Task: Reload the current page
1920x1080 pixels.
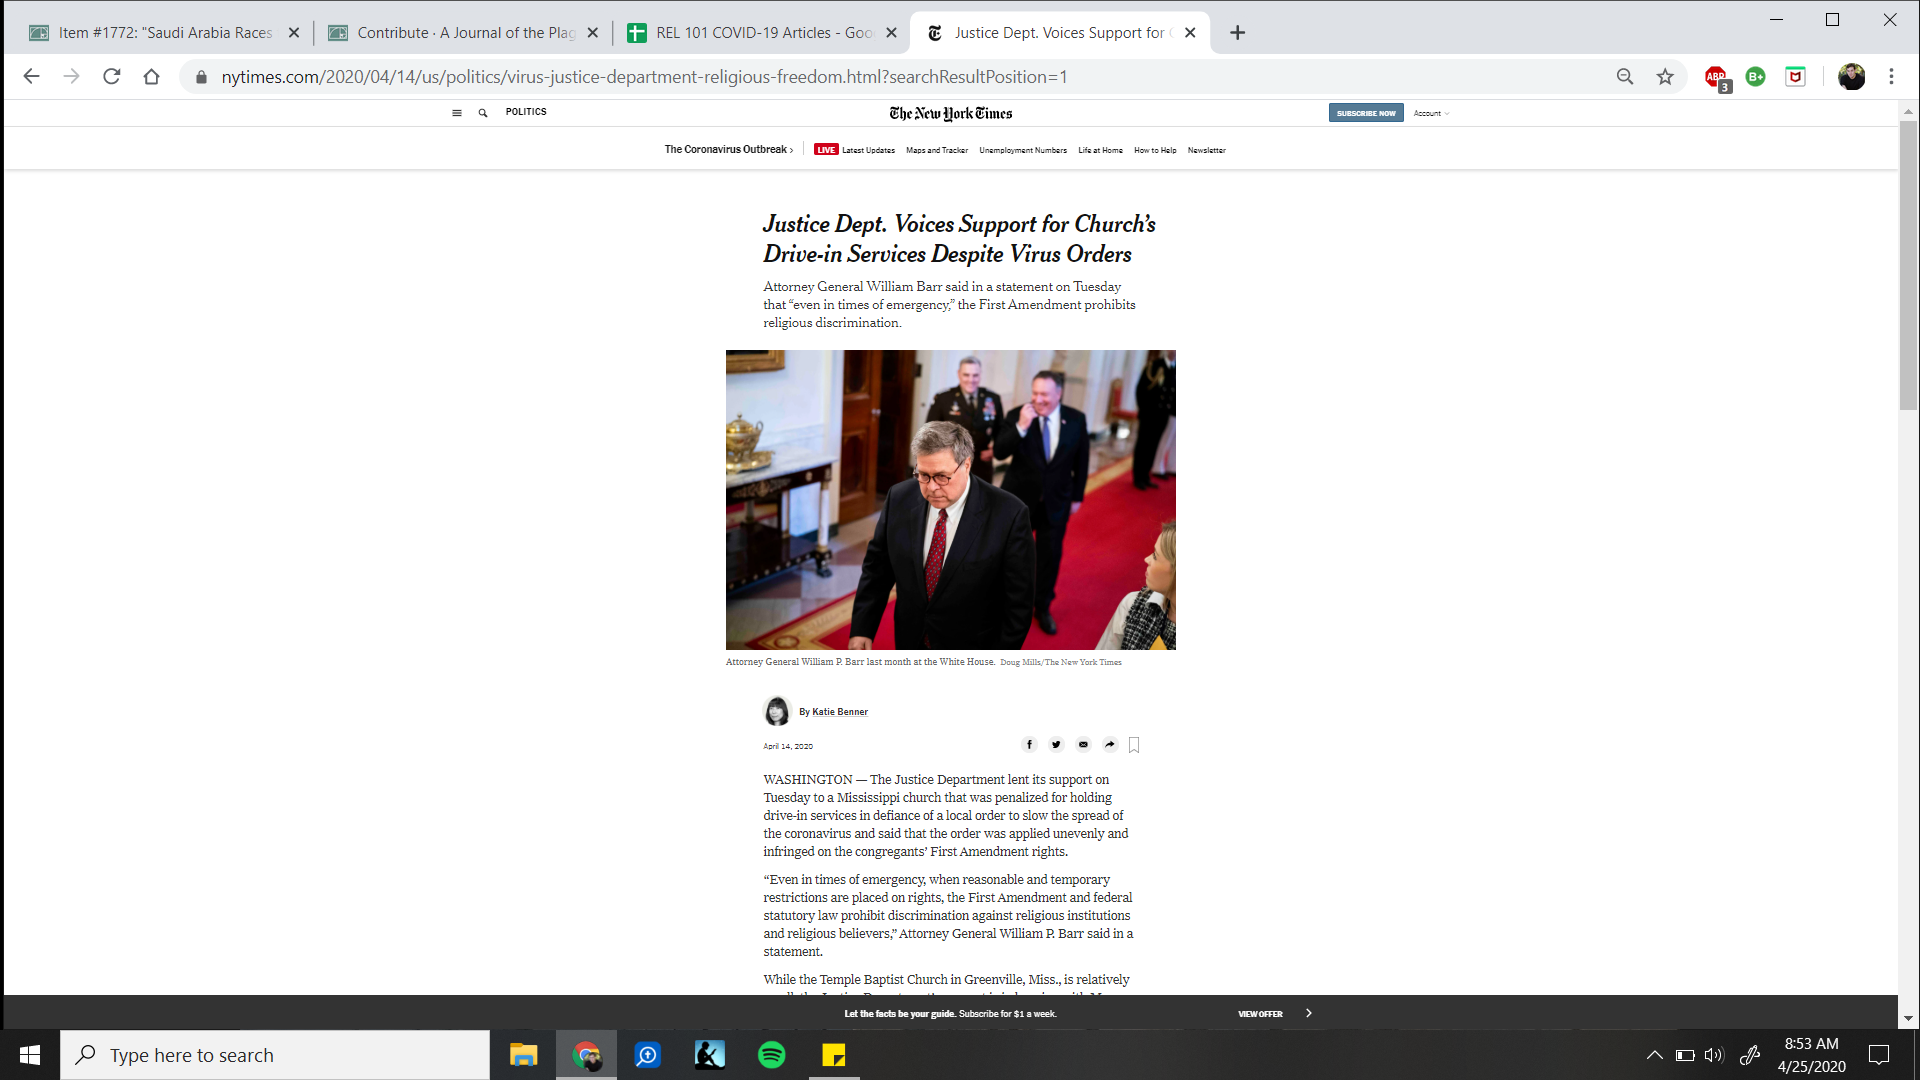Action: click(112, 77)
